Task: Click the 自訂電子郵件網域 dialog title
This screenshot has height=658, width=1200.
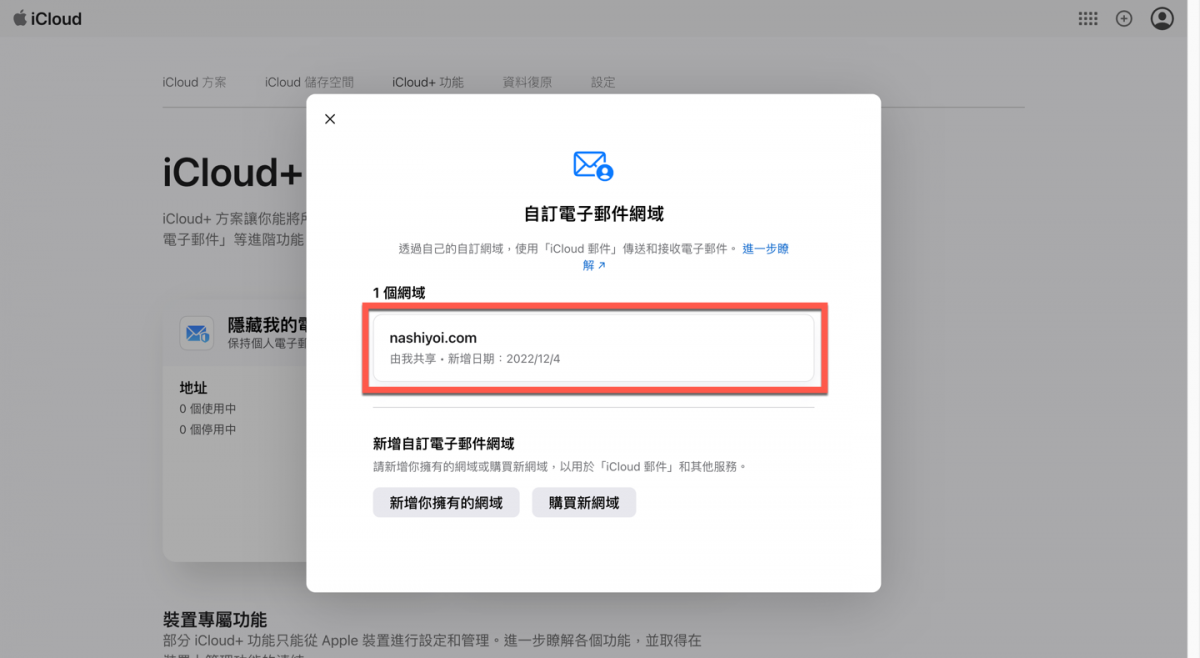Action: (593, 213)
